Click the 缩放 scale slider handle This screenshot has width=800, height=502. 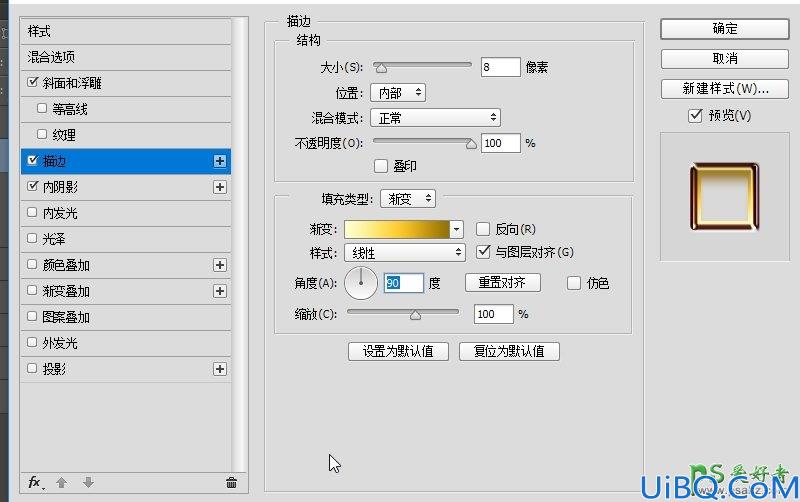click(x=415, y=314)
